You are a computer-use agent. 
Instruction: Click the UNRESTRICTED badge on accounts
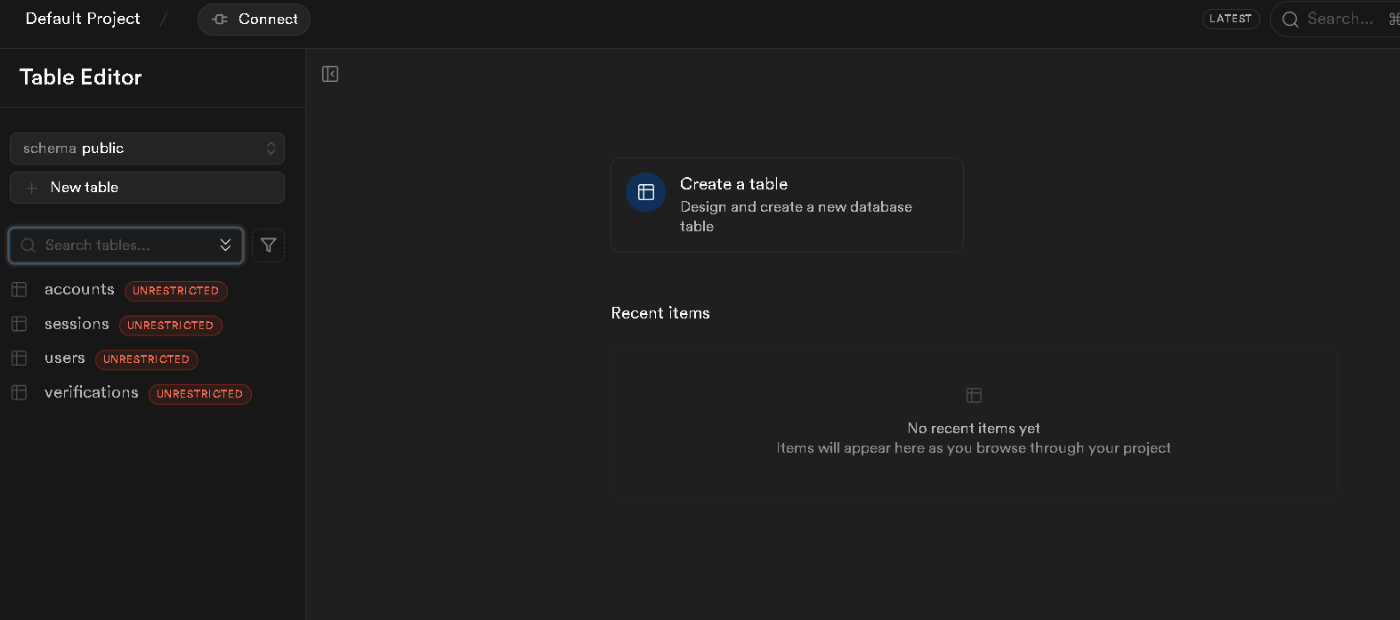coord(176,291)
